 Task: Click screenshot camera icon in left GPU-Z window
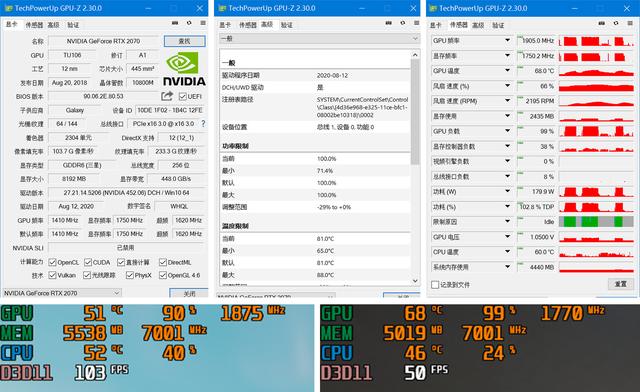(x=175, y=23)
